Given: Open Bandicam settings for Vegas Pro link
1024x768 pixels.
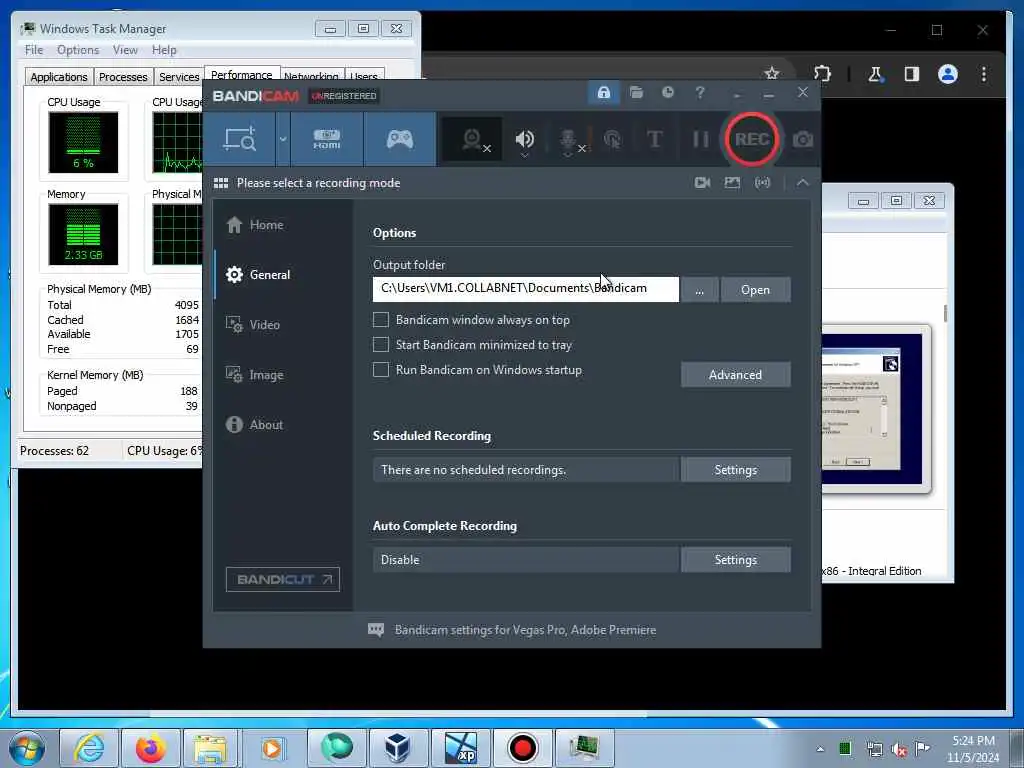Looking at the screenshot, I should [x=525, y=630].
